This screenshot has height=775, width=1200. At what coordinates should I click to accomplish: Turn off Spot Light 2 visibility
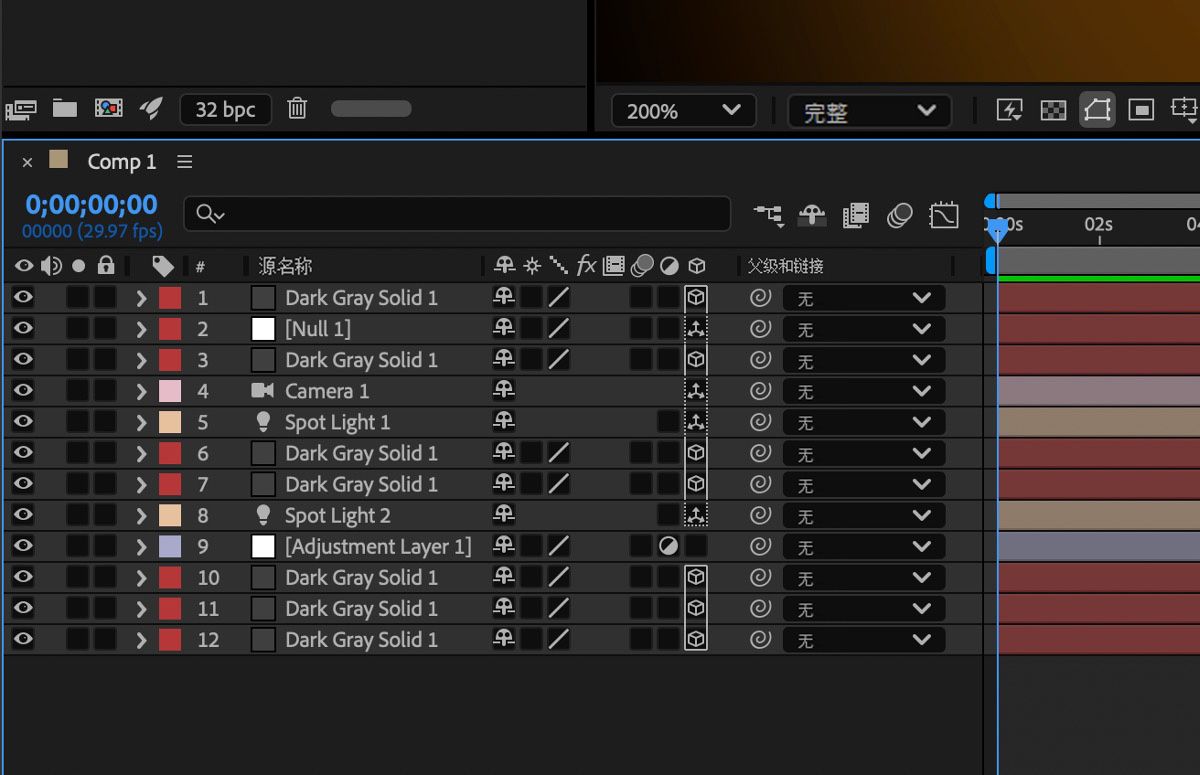pyautogui.click(x=23, y=514)
